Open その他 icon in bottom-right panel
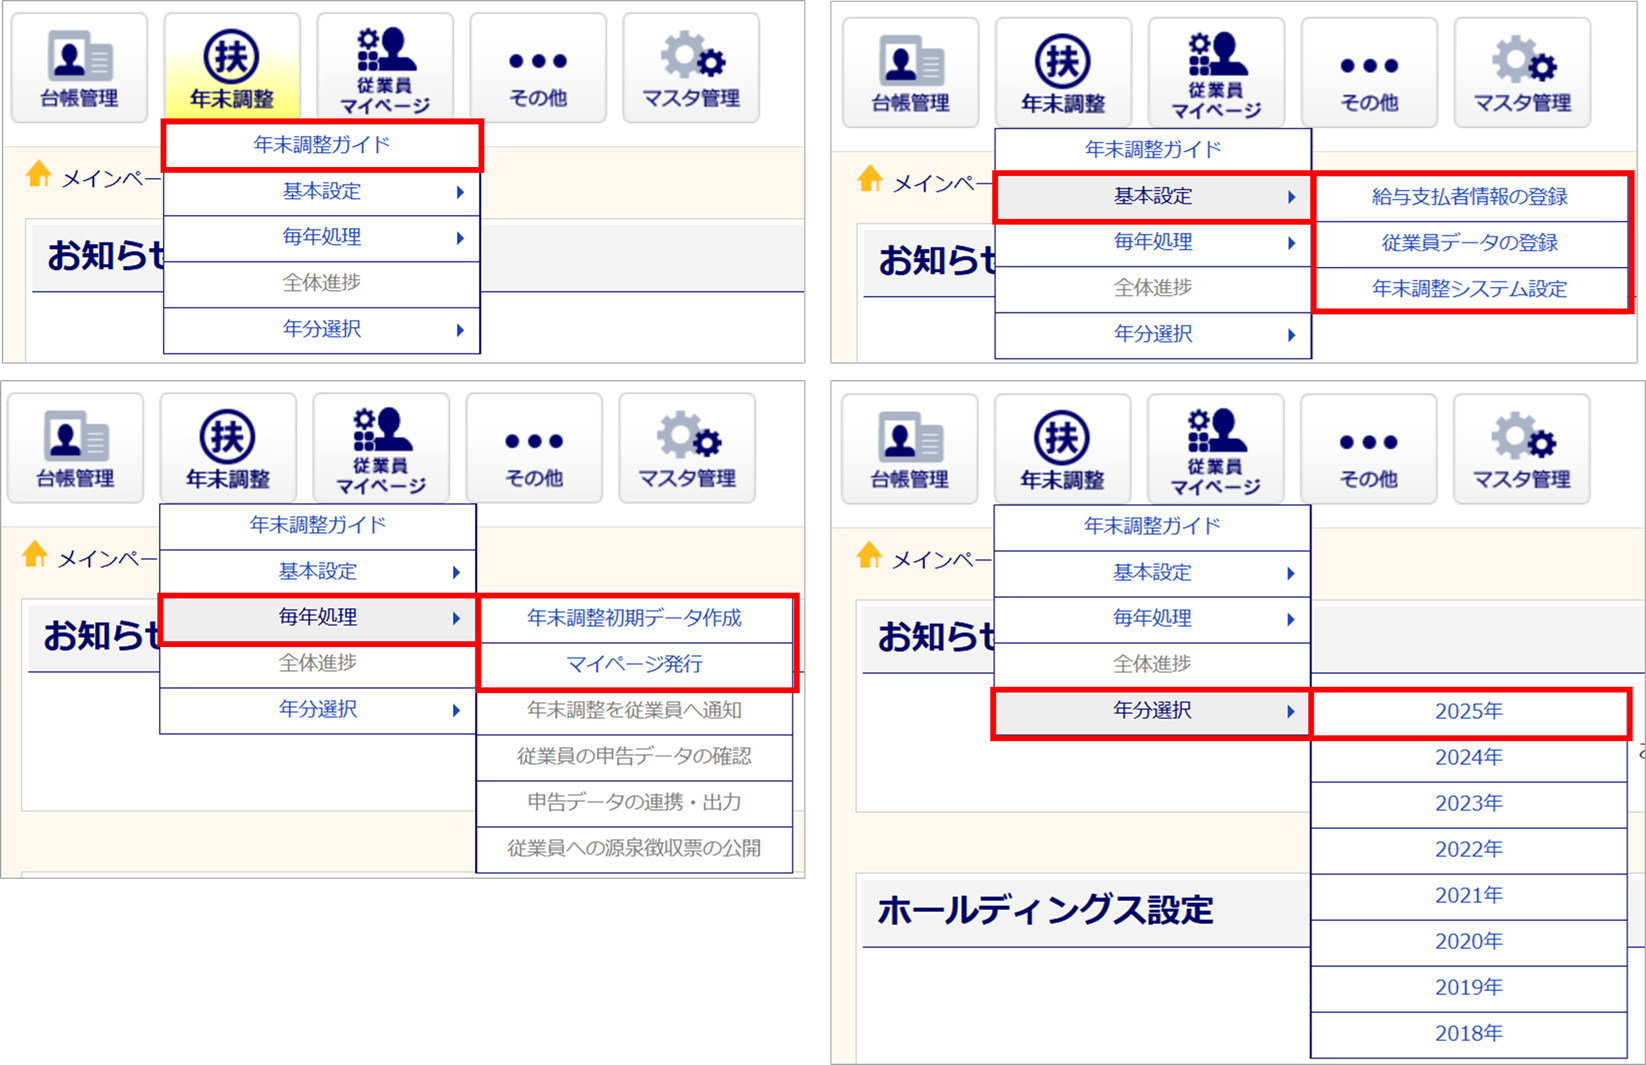 coord(1368,449)
